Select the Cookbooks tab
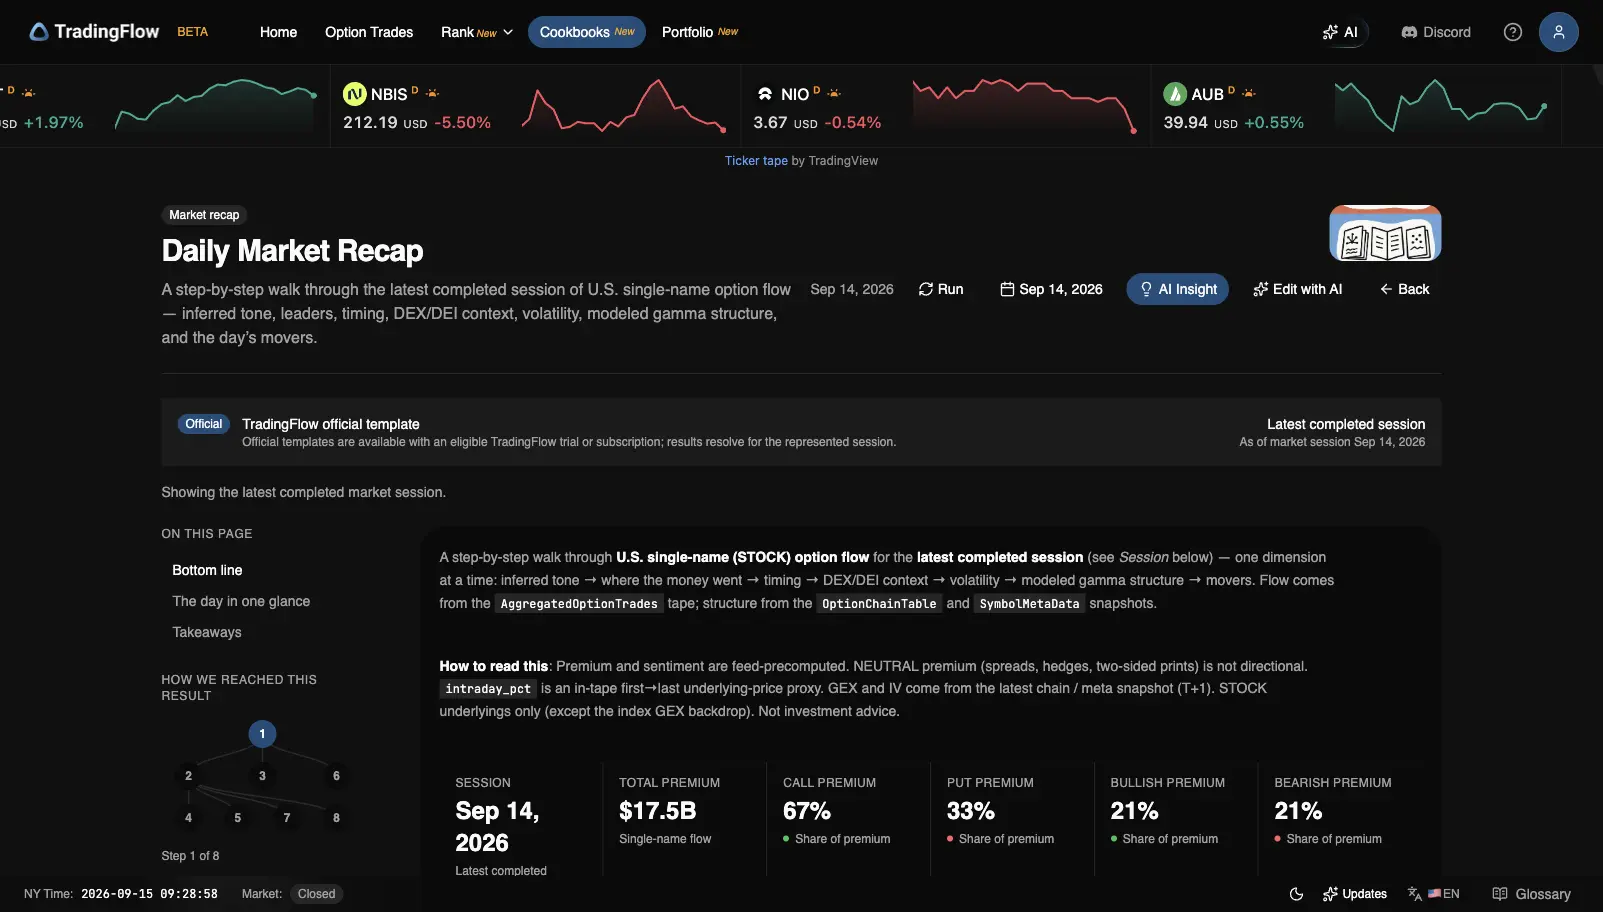The width and height of the screenshot is (1603, 912). click(x=587, y=32)
